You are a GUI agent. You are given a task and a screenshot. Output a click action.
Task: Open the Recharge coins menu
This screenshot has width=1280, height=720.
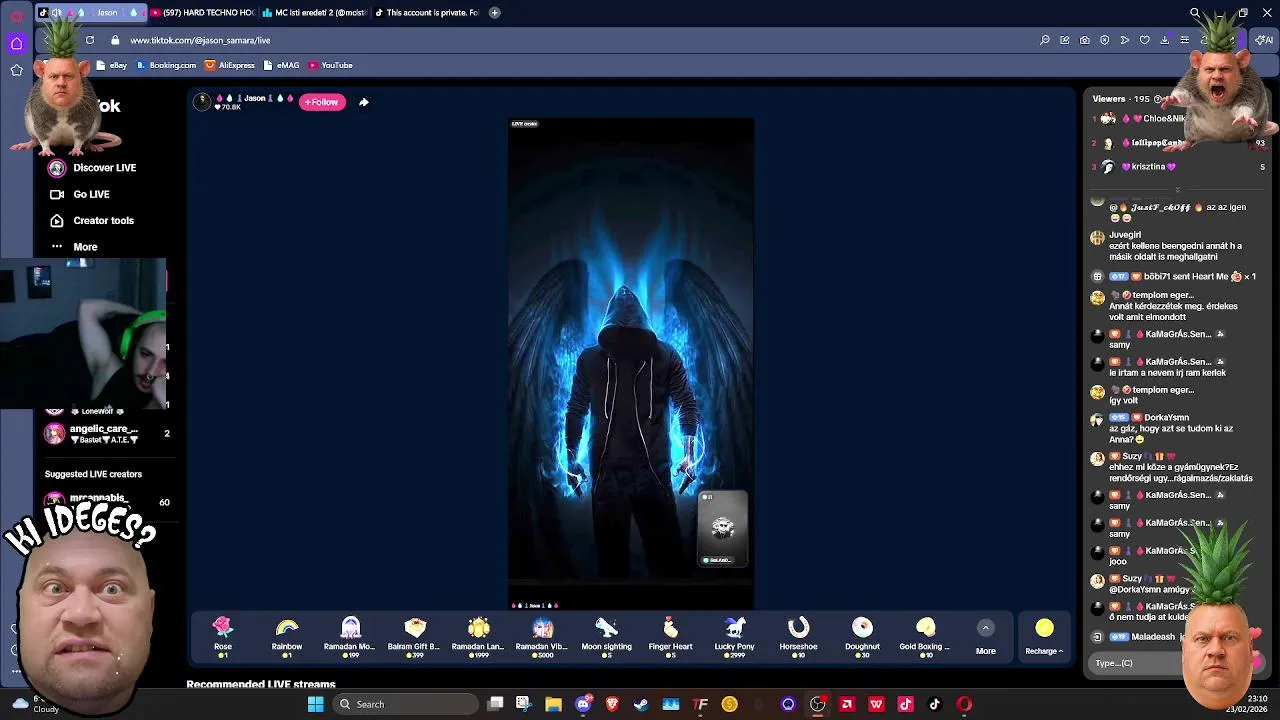tap(1044, 636)
